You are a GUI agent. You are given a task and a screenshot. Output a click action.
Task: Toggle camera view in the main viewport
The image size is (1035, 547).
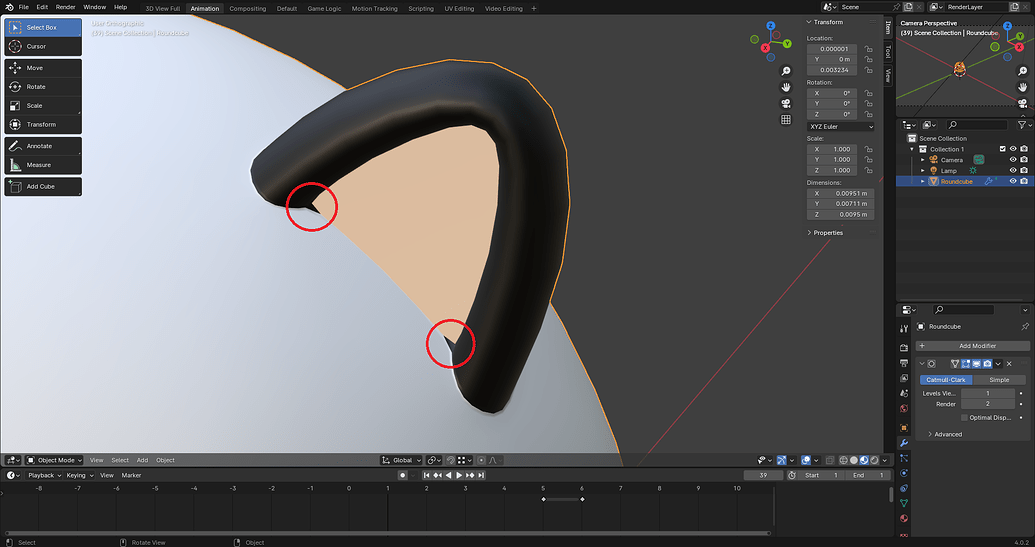(x=785, y=104)
